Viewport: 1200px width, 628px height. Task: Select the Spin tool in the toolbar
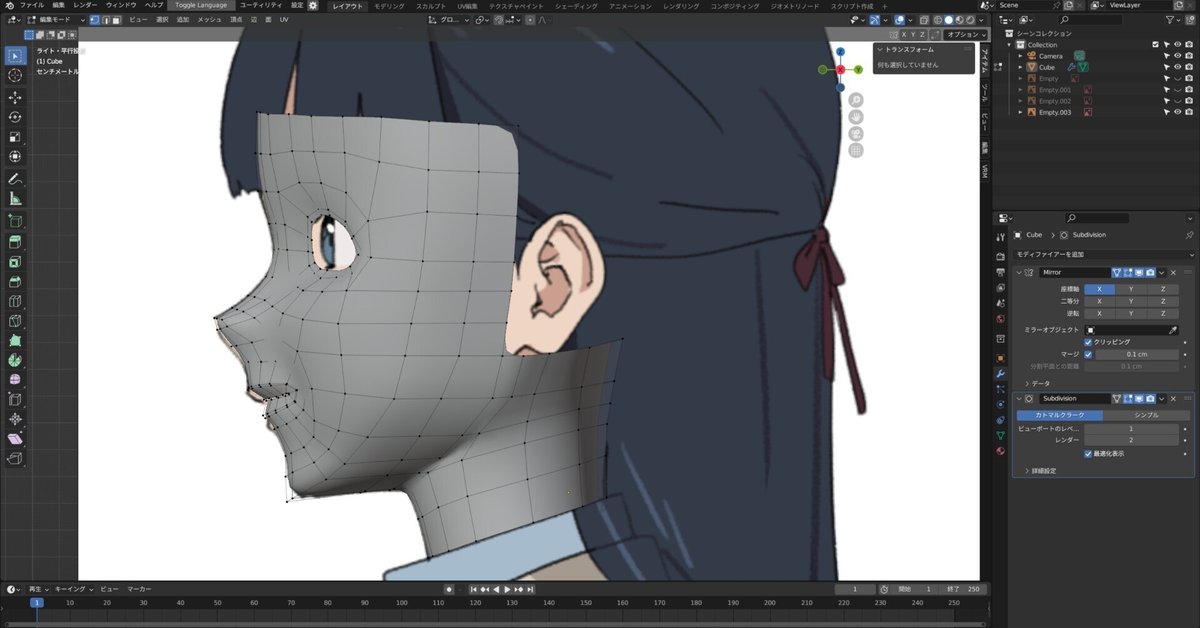point(15,361)
